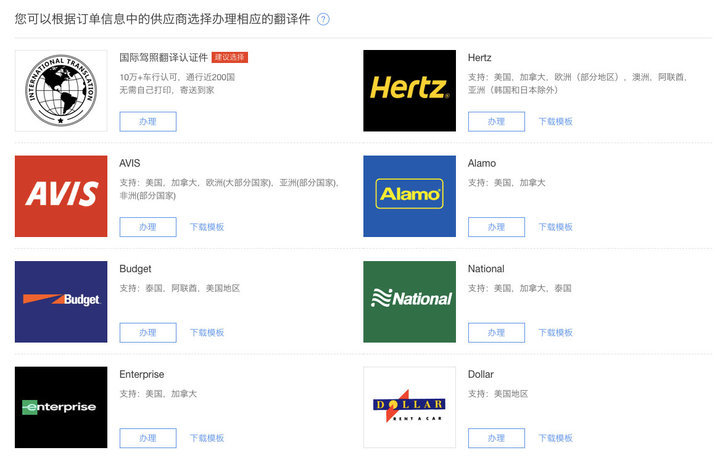720x458 pixels.
Task: Click 办理 button for Dollar
Action: click(x=496, y=438)
